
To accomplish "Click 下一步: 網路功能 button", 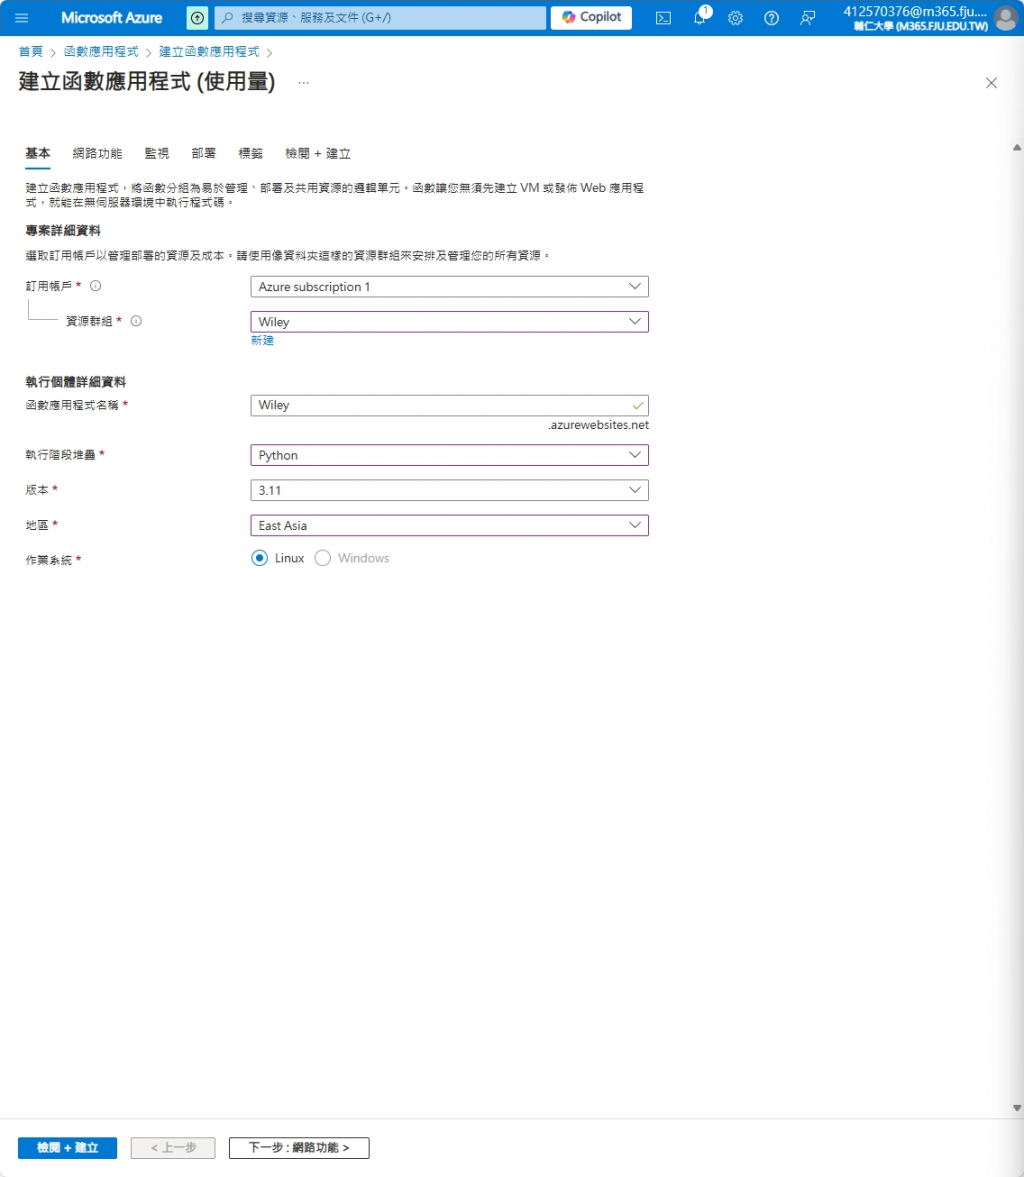I will coord(299,1148).
